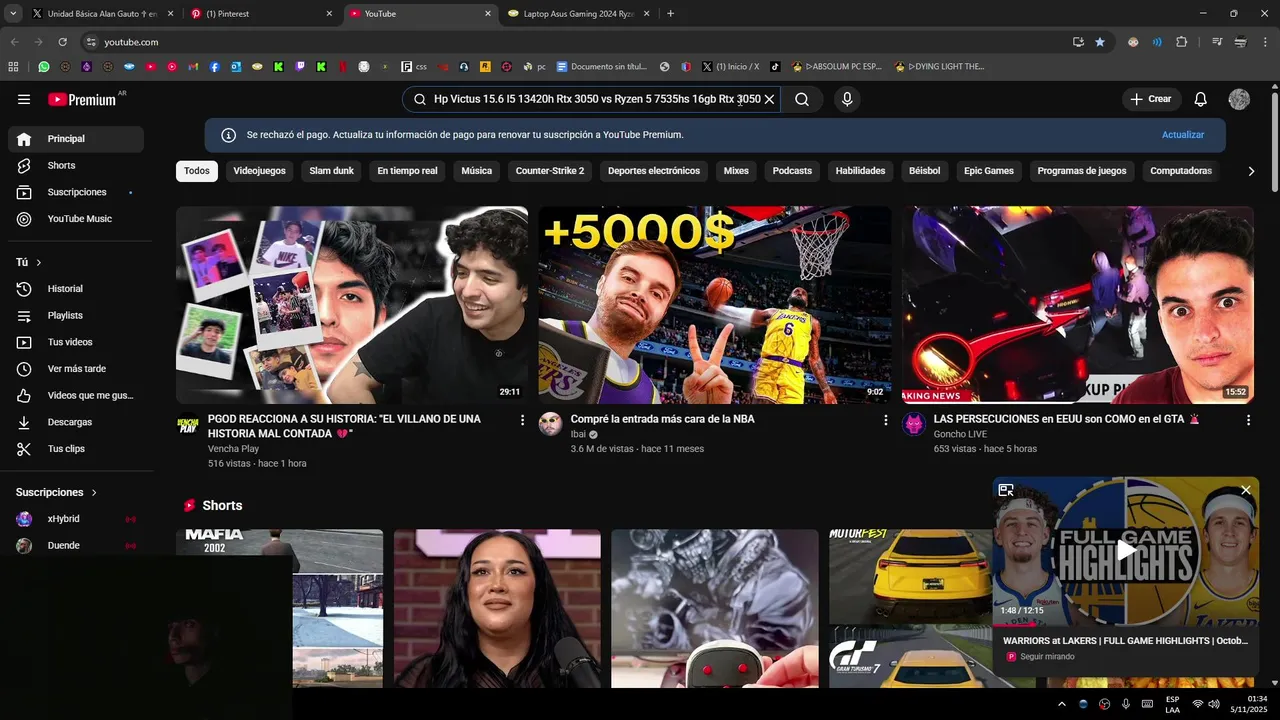Viewport: 1280px width, 720px height.
Task: Open system volume icon in taskbar
Action: pyautogui.click(x=1214, y=704)
